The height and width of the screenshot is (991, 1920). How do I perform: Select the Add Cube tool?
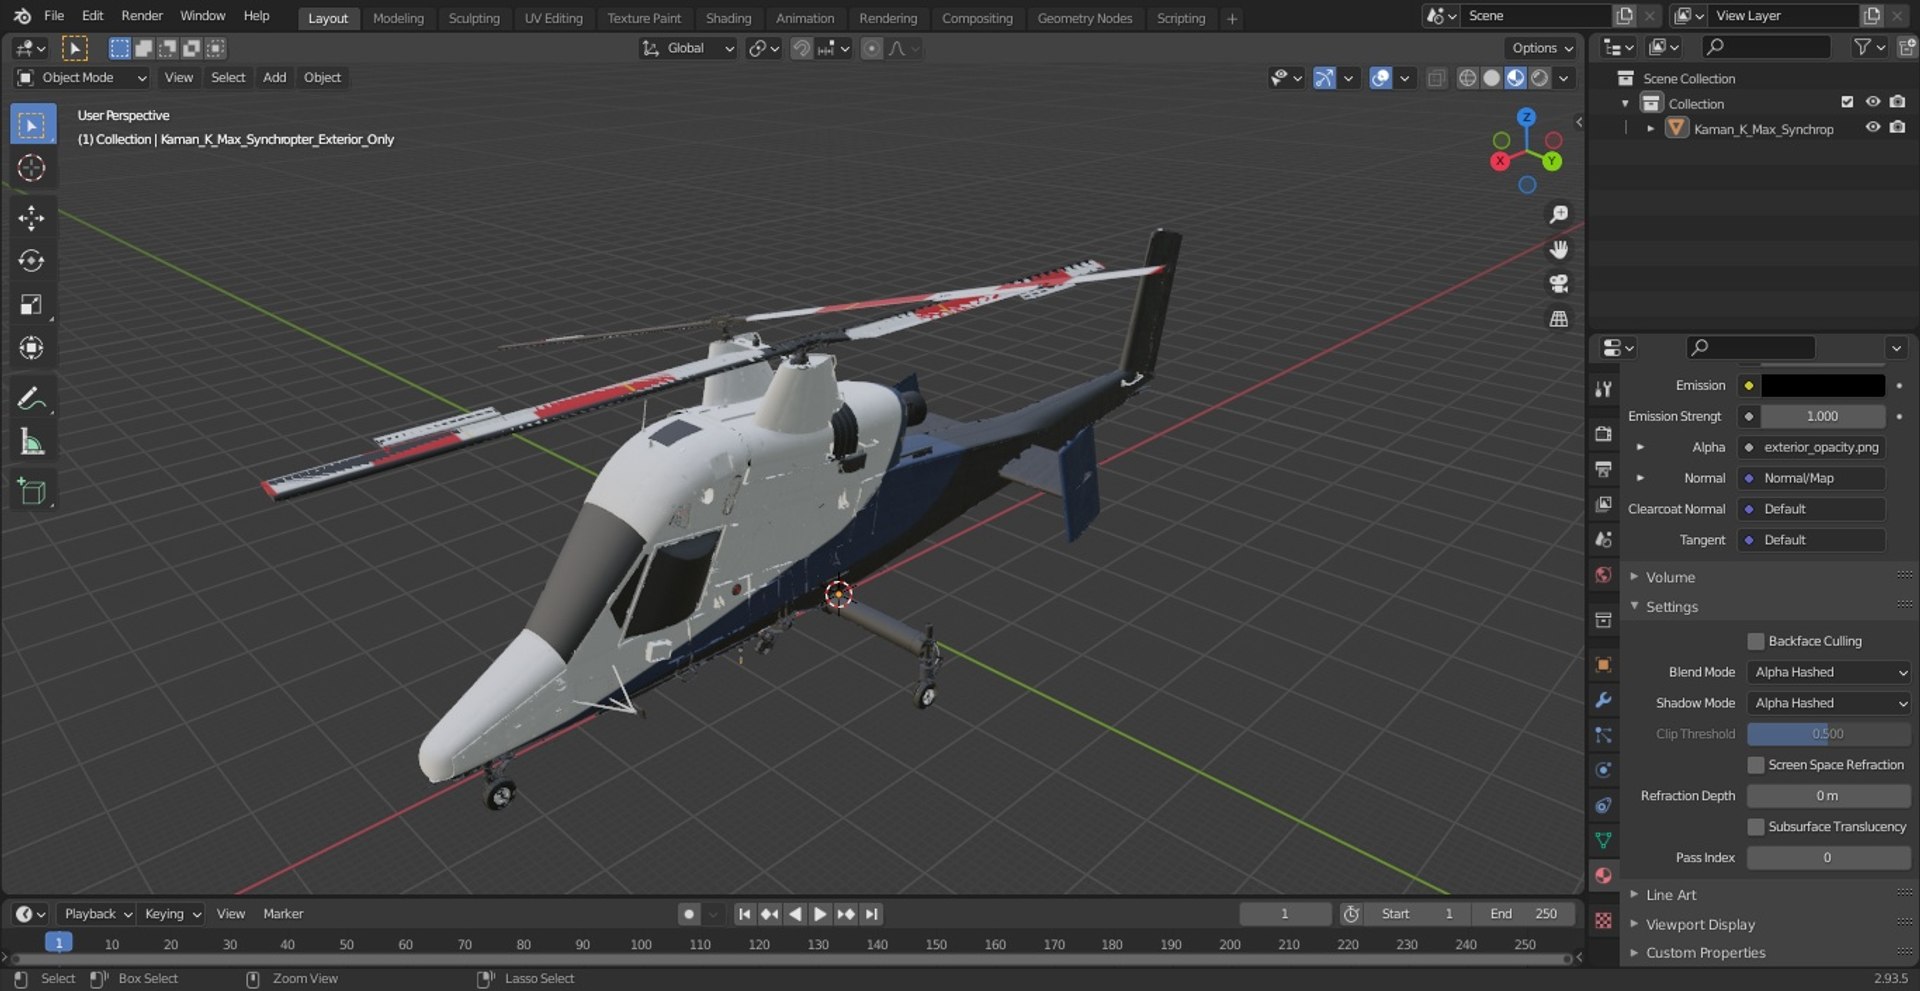[x=32, y=492]
